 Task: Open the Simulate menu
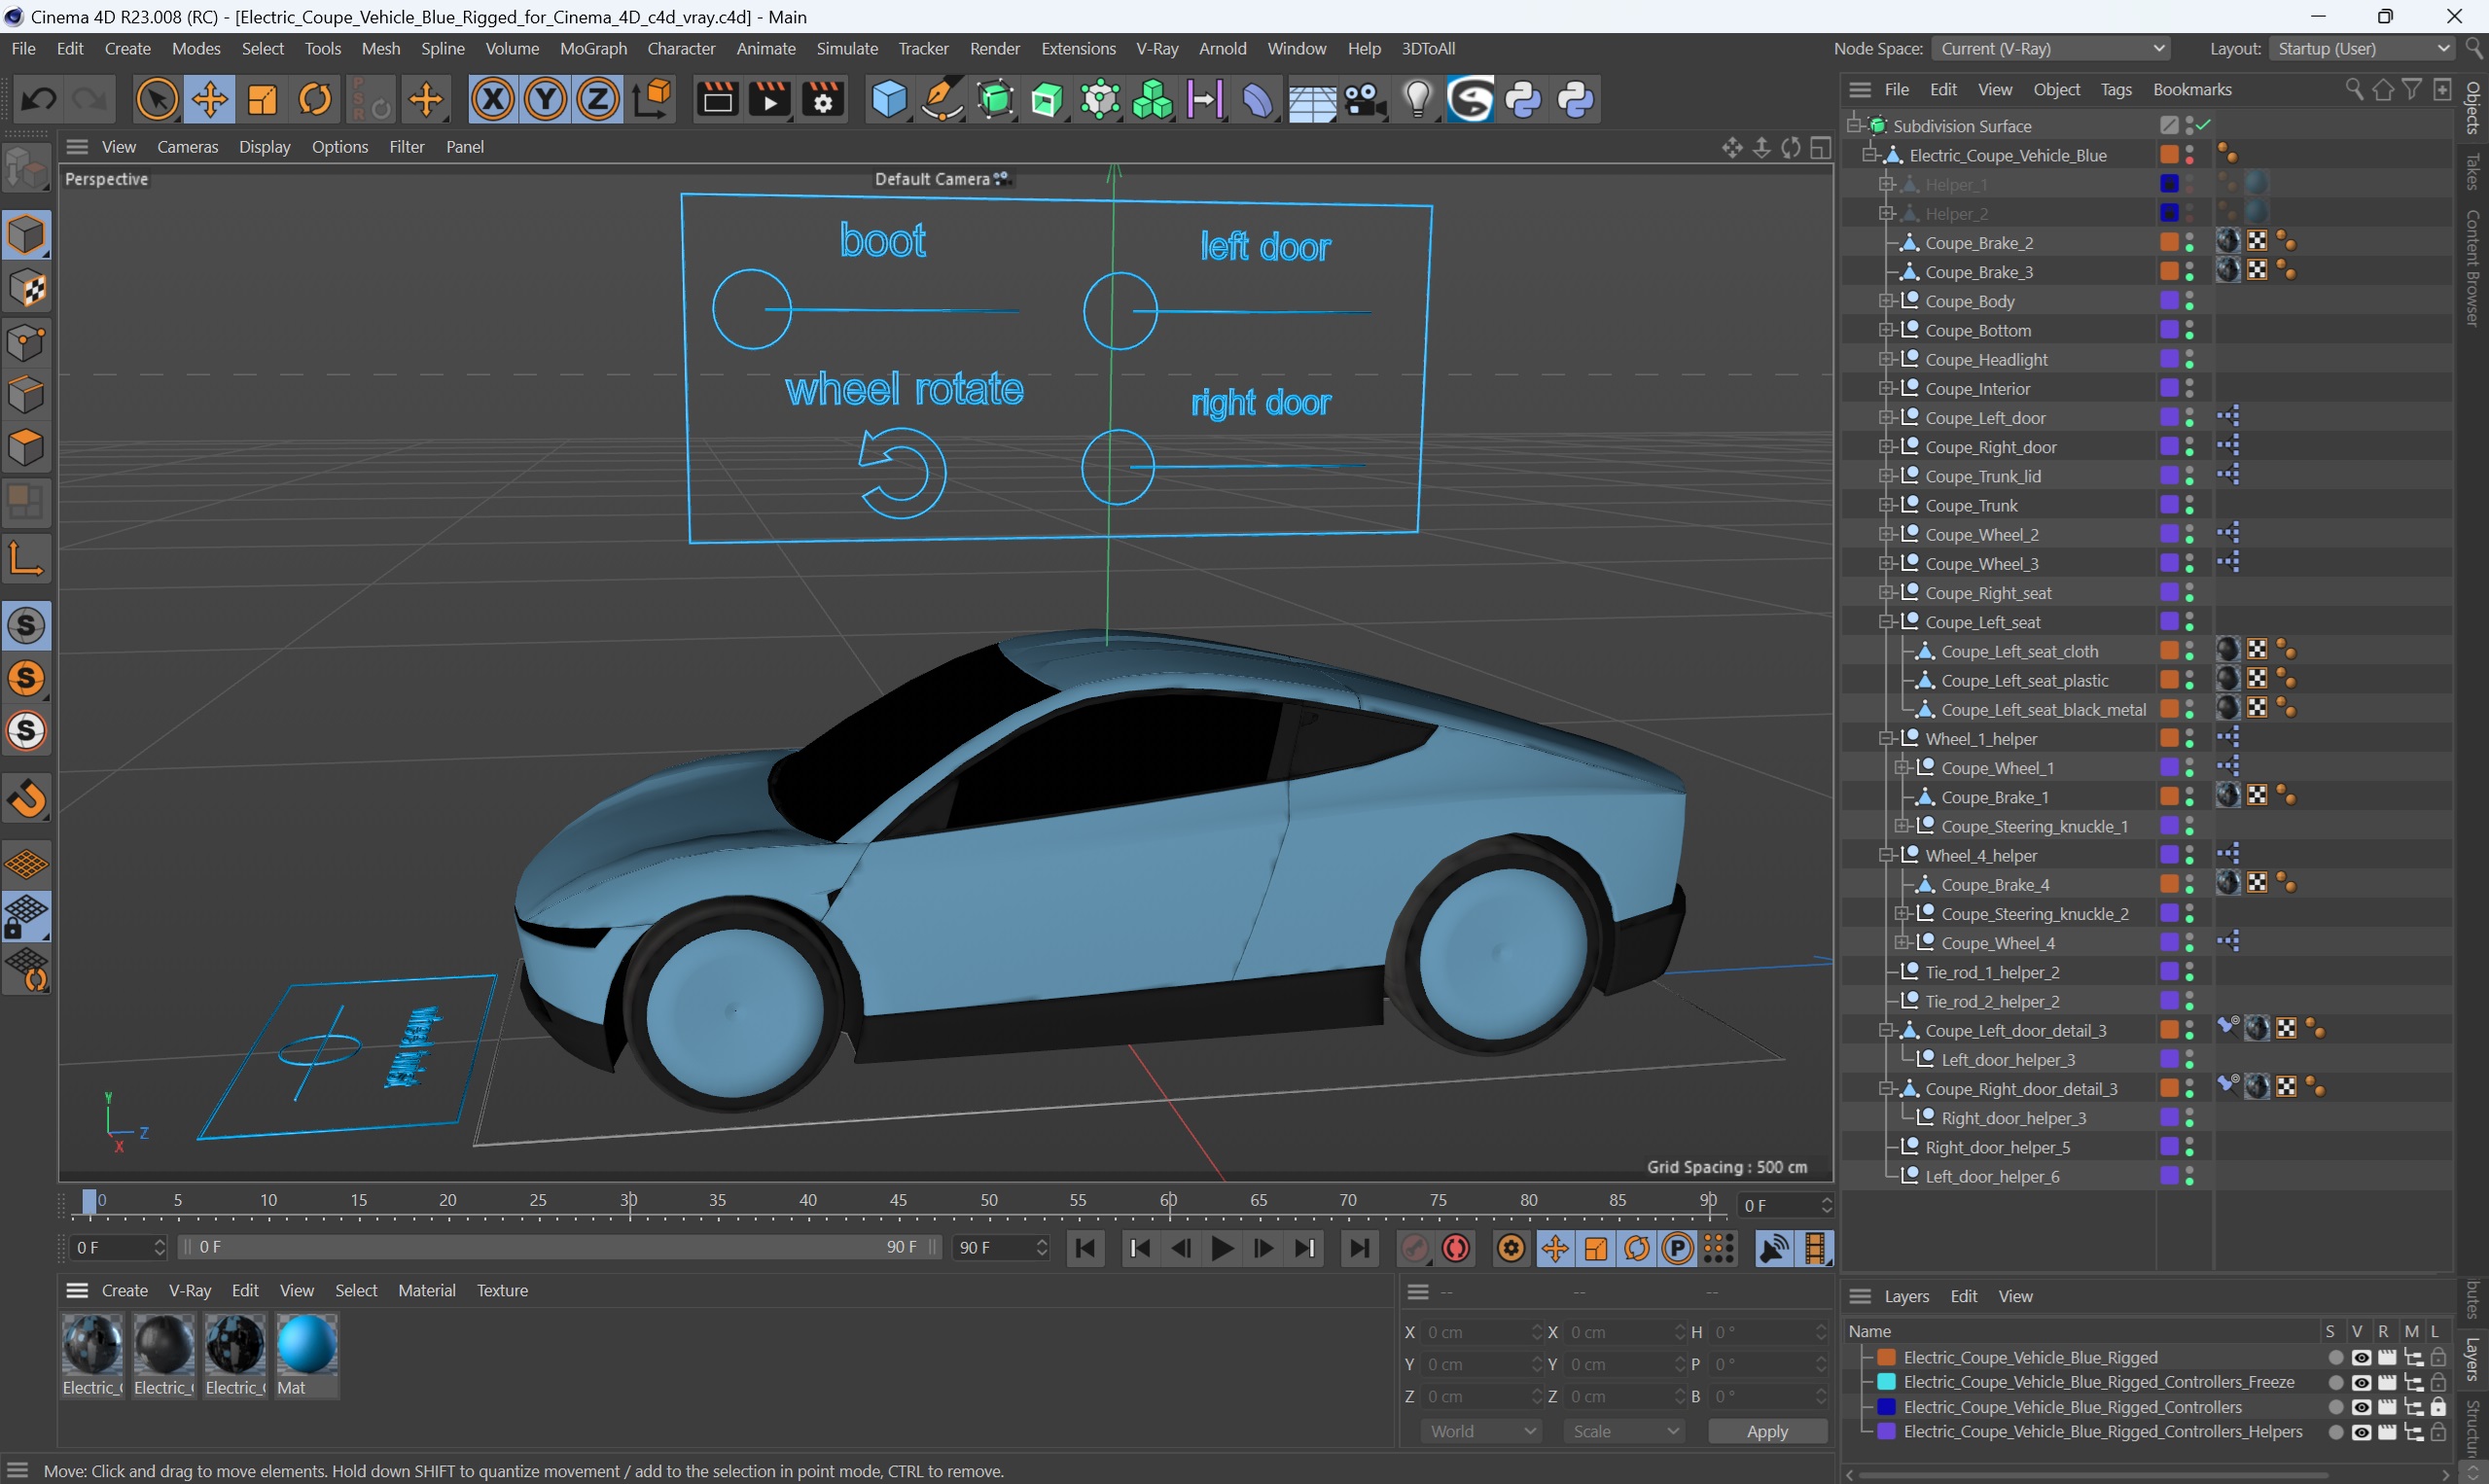click(846, 48)
